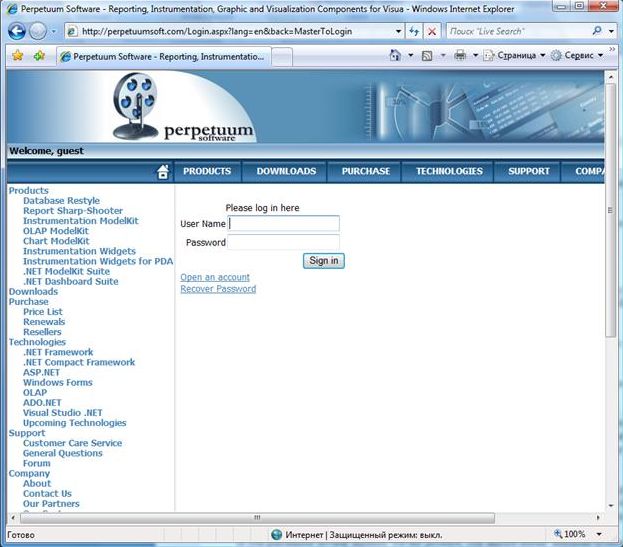Click the RSS feeds toolbar icon
The height and width of the screenshot is (547, 623).
[427, 56]
